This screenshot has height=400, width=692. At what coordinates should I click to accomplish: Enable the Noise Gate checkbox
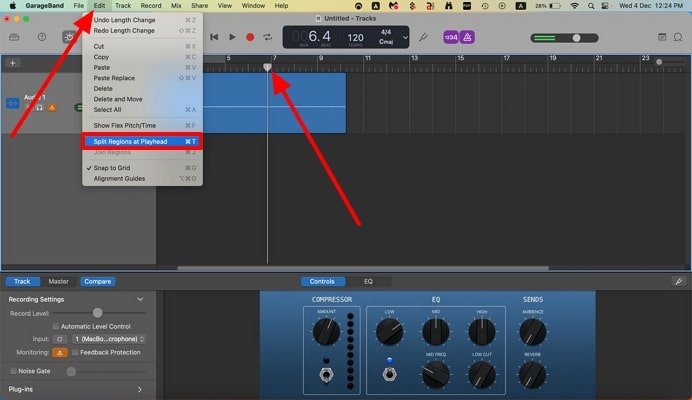coord(13,371)
